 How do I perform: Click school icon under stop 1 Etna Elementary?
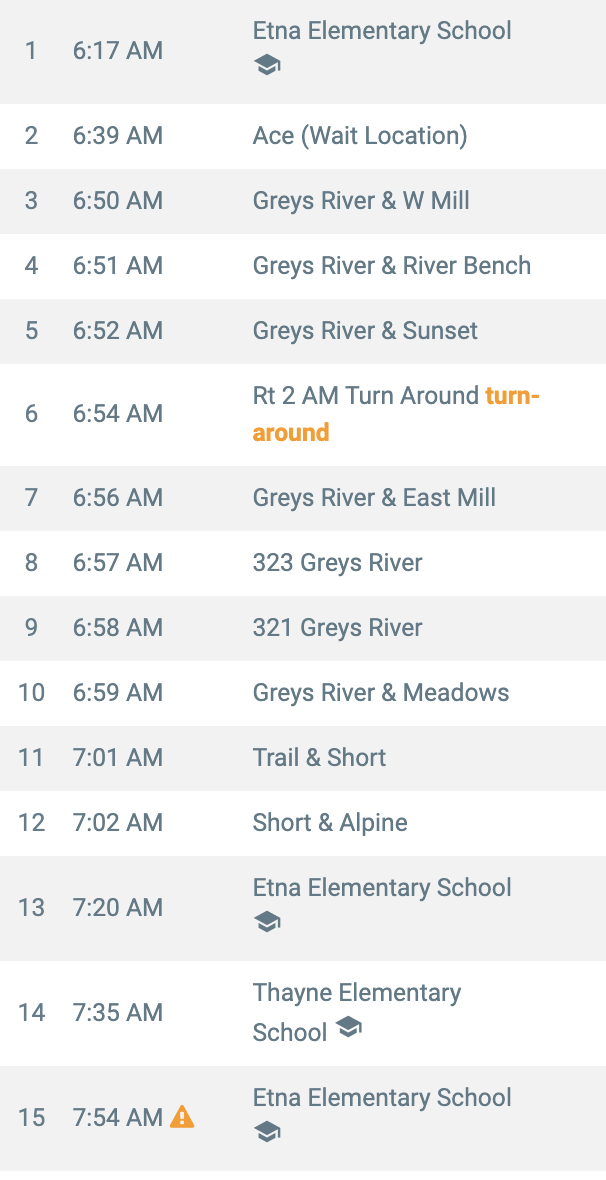267,65
